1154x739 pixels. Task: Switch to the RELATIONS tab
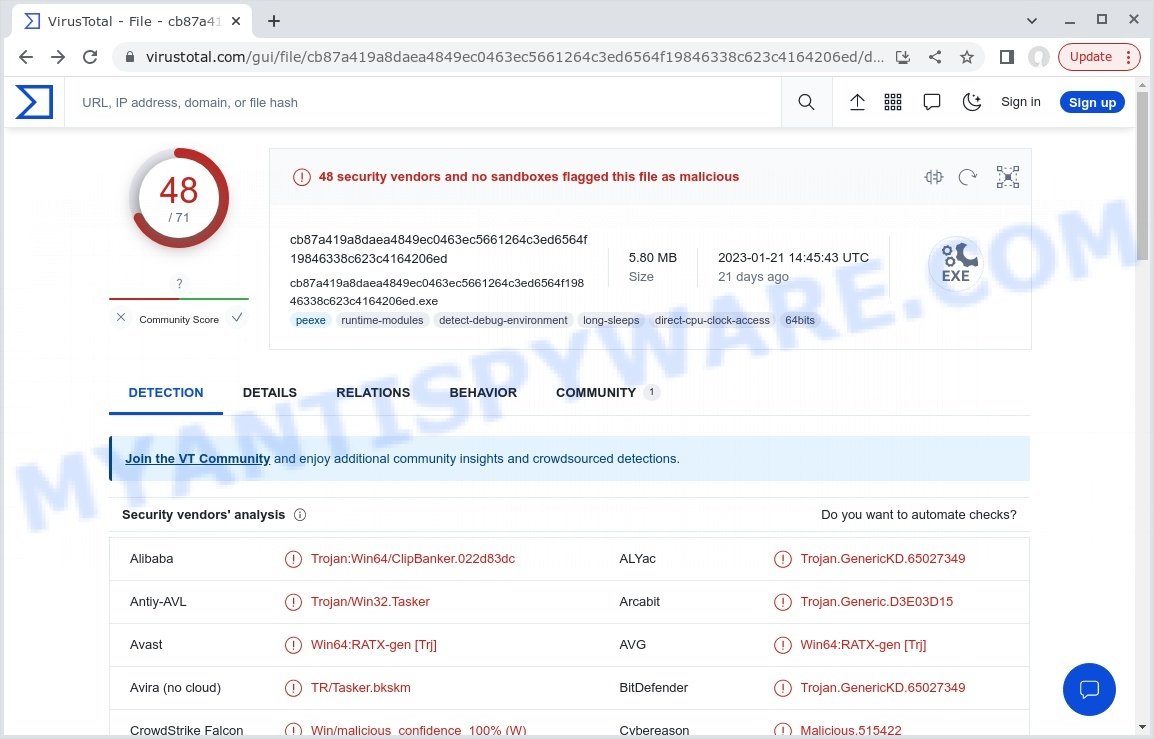click(x=373, y=392)
